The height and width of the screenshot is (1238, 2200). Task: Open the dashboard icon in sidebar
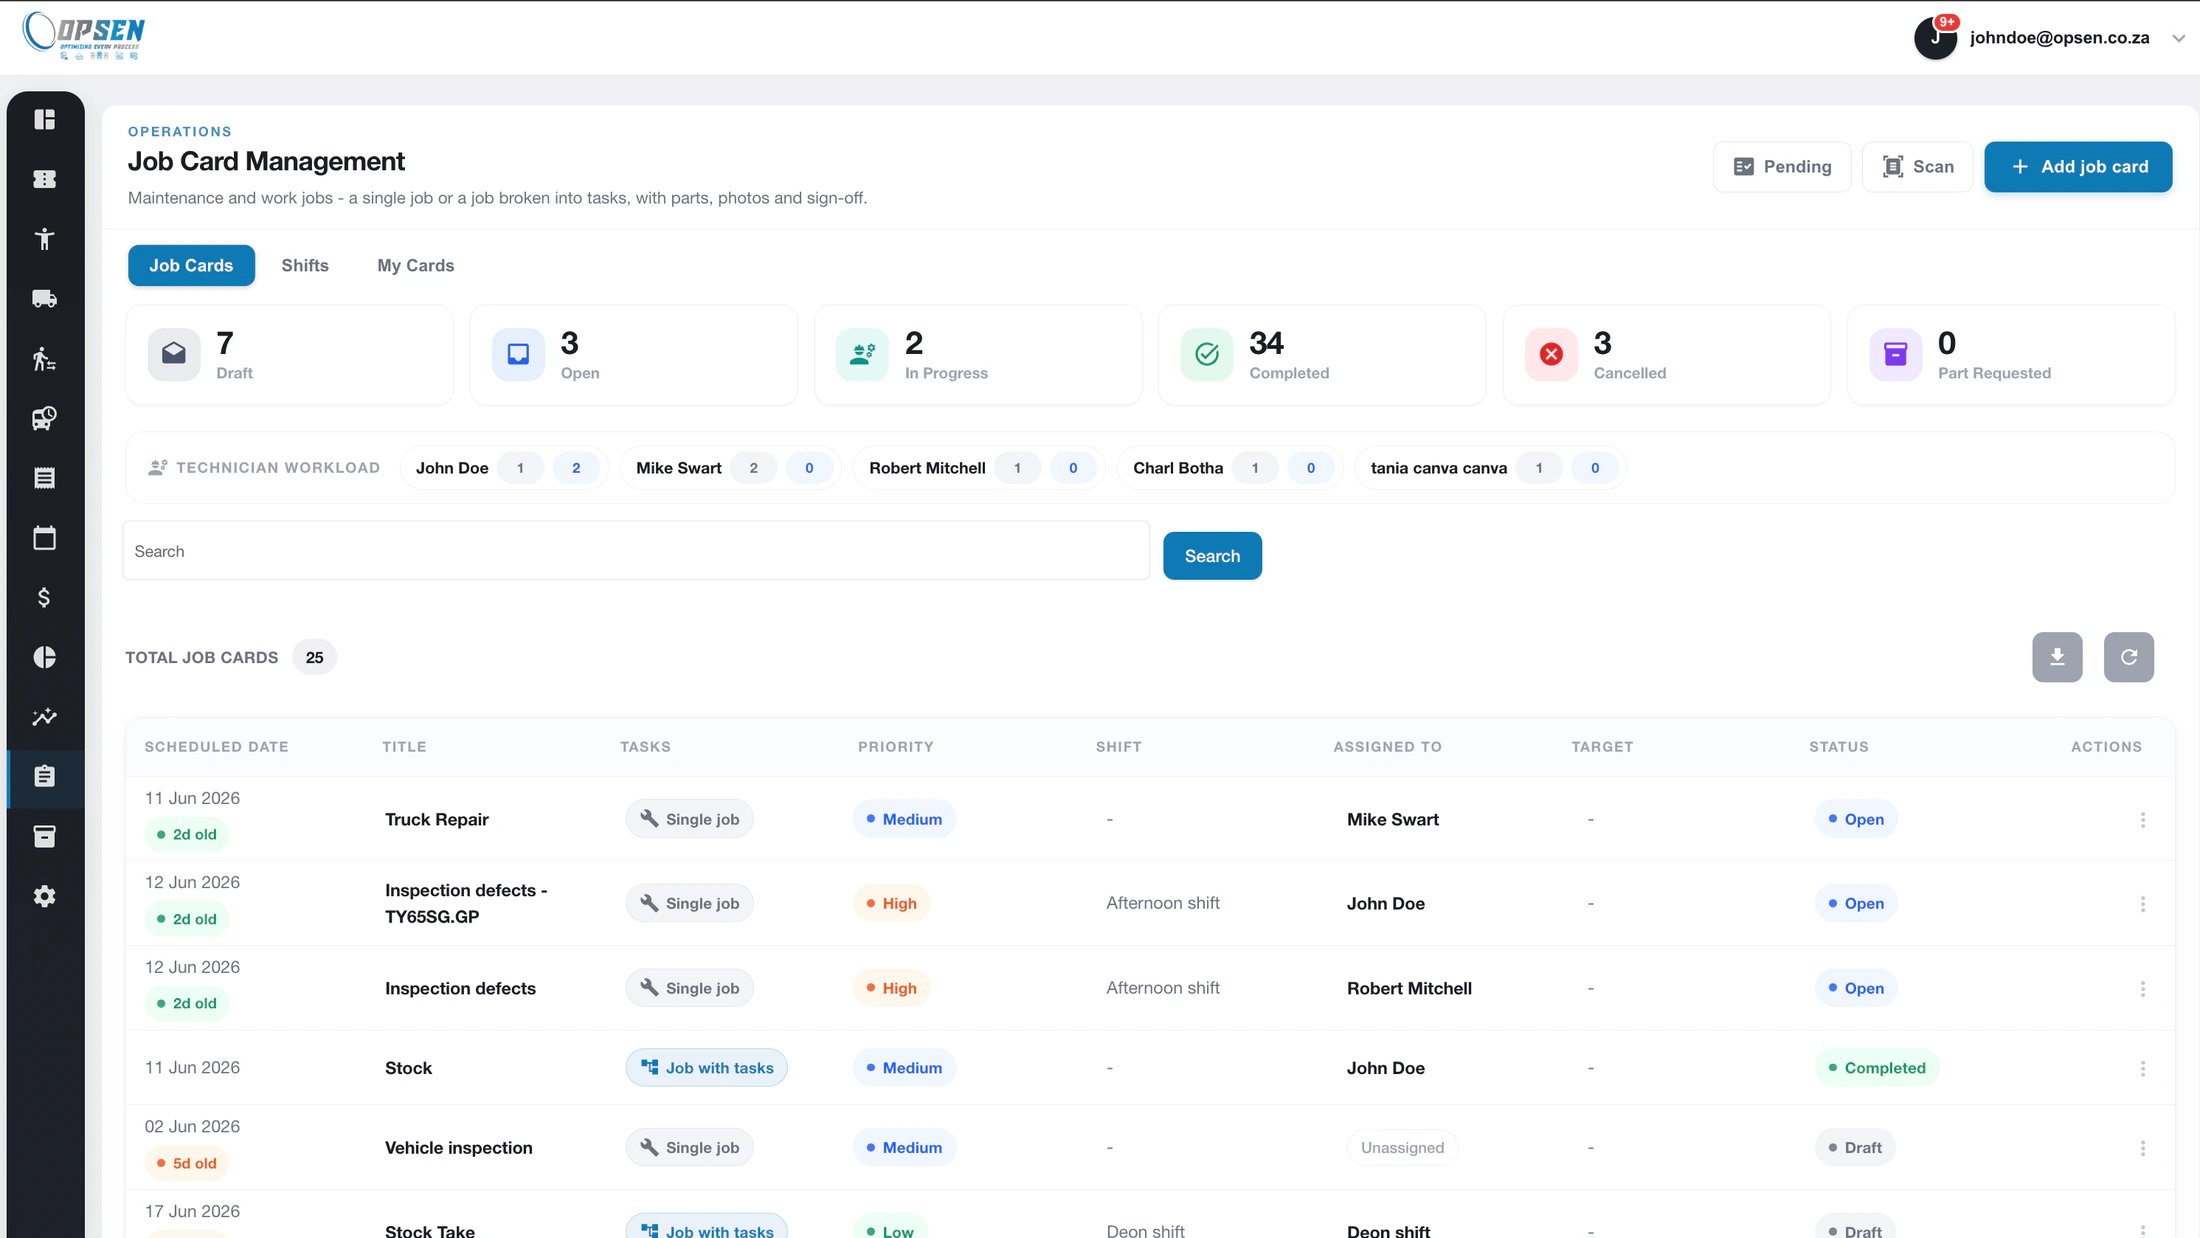pyautogui.click(x=44, y=120)
